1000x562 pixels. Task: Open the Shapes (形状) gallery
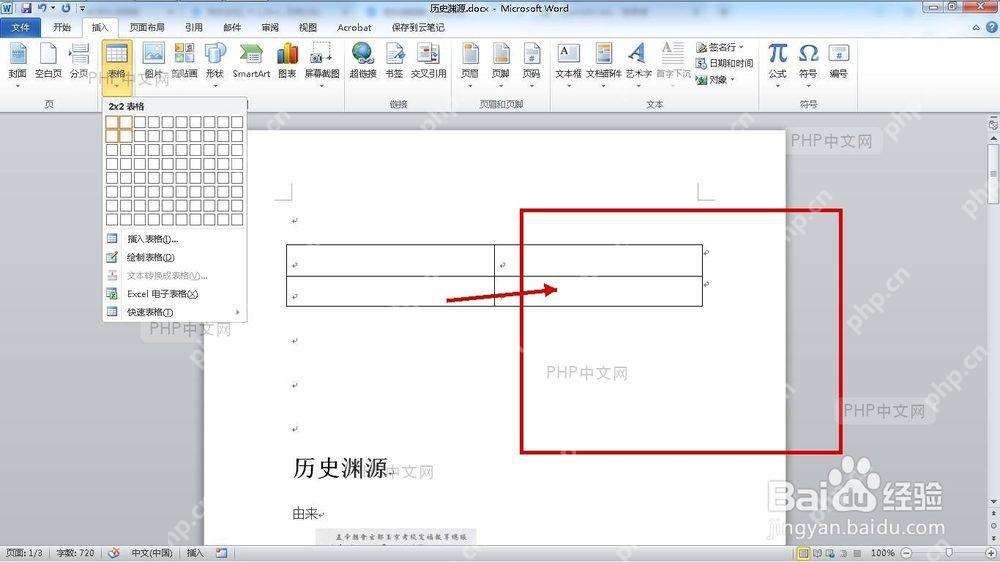tap(215, 63)
